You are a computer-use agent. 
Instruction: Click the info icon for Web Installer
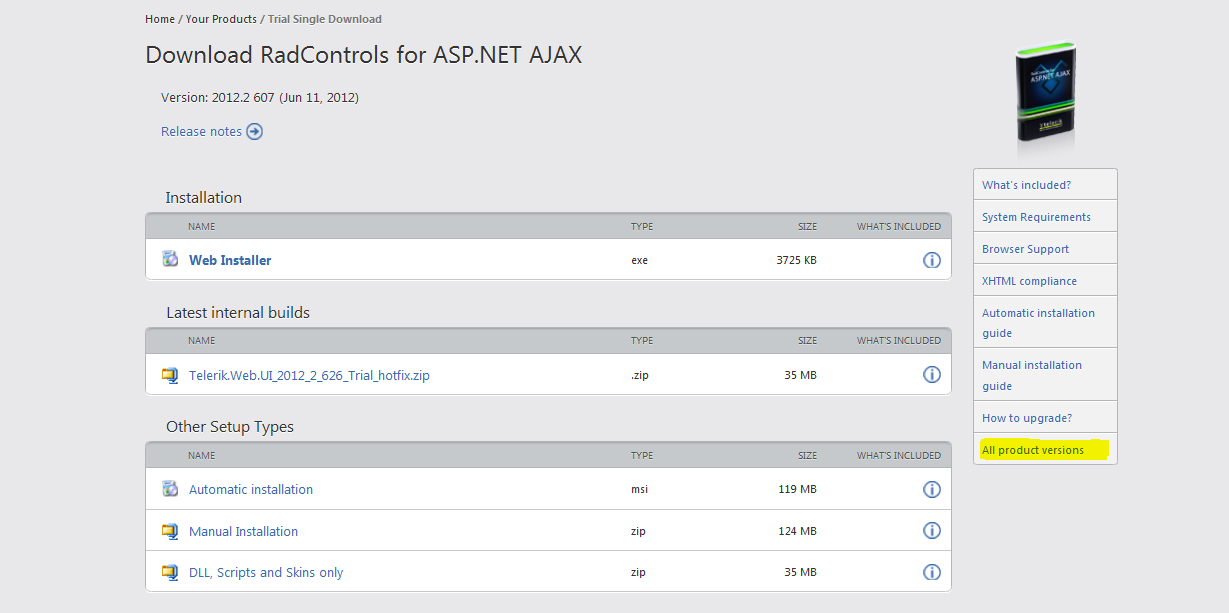[931, 260]
